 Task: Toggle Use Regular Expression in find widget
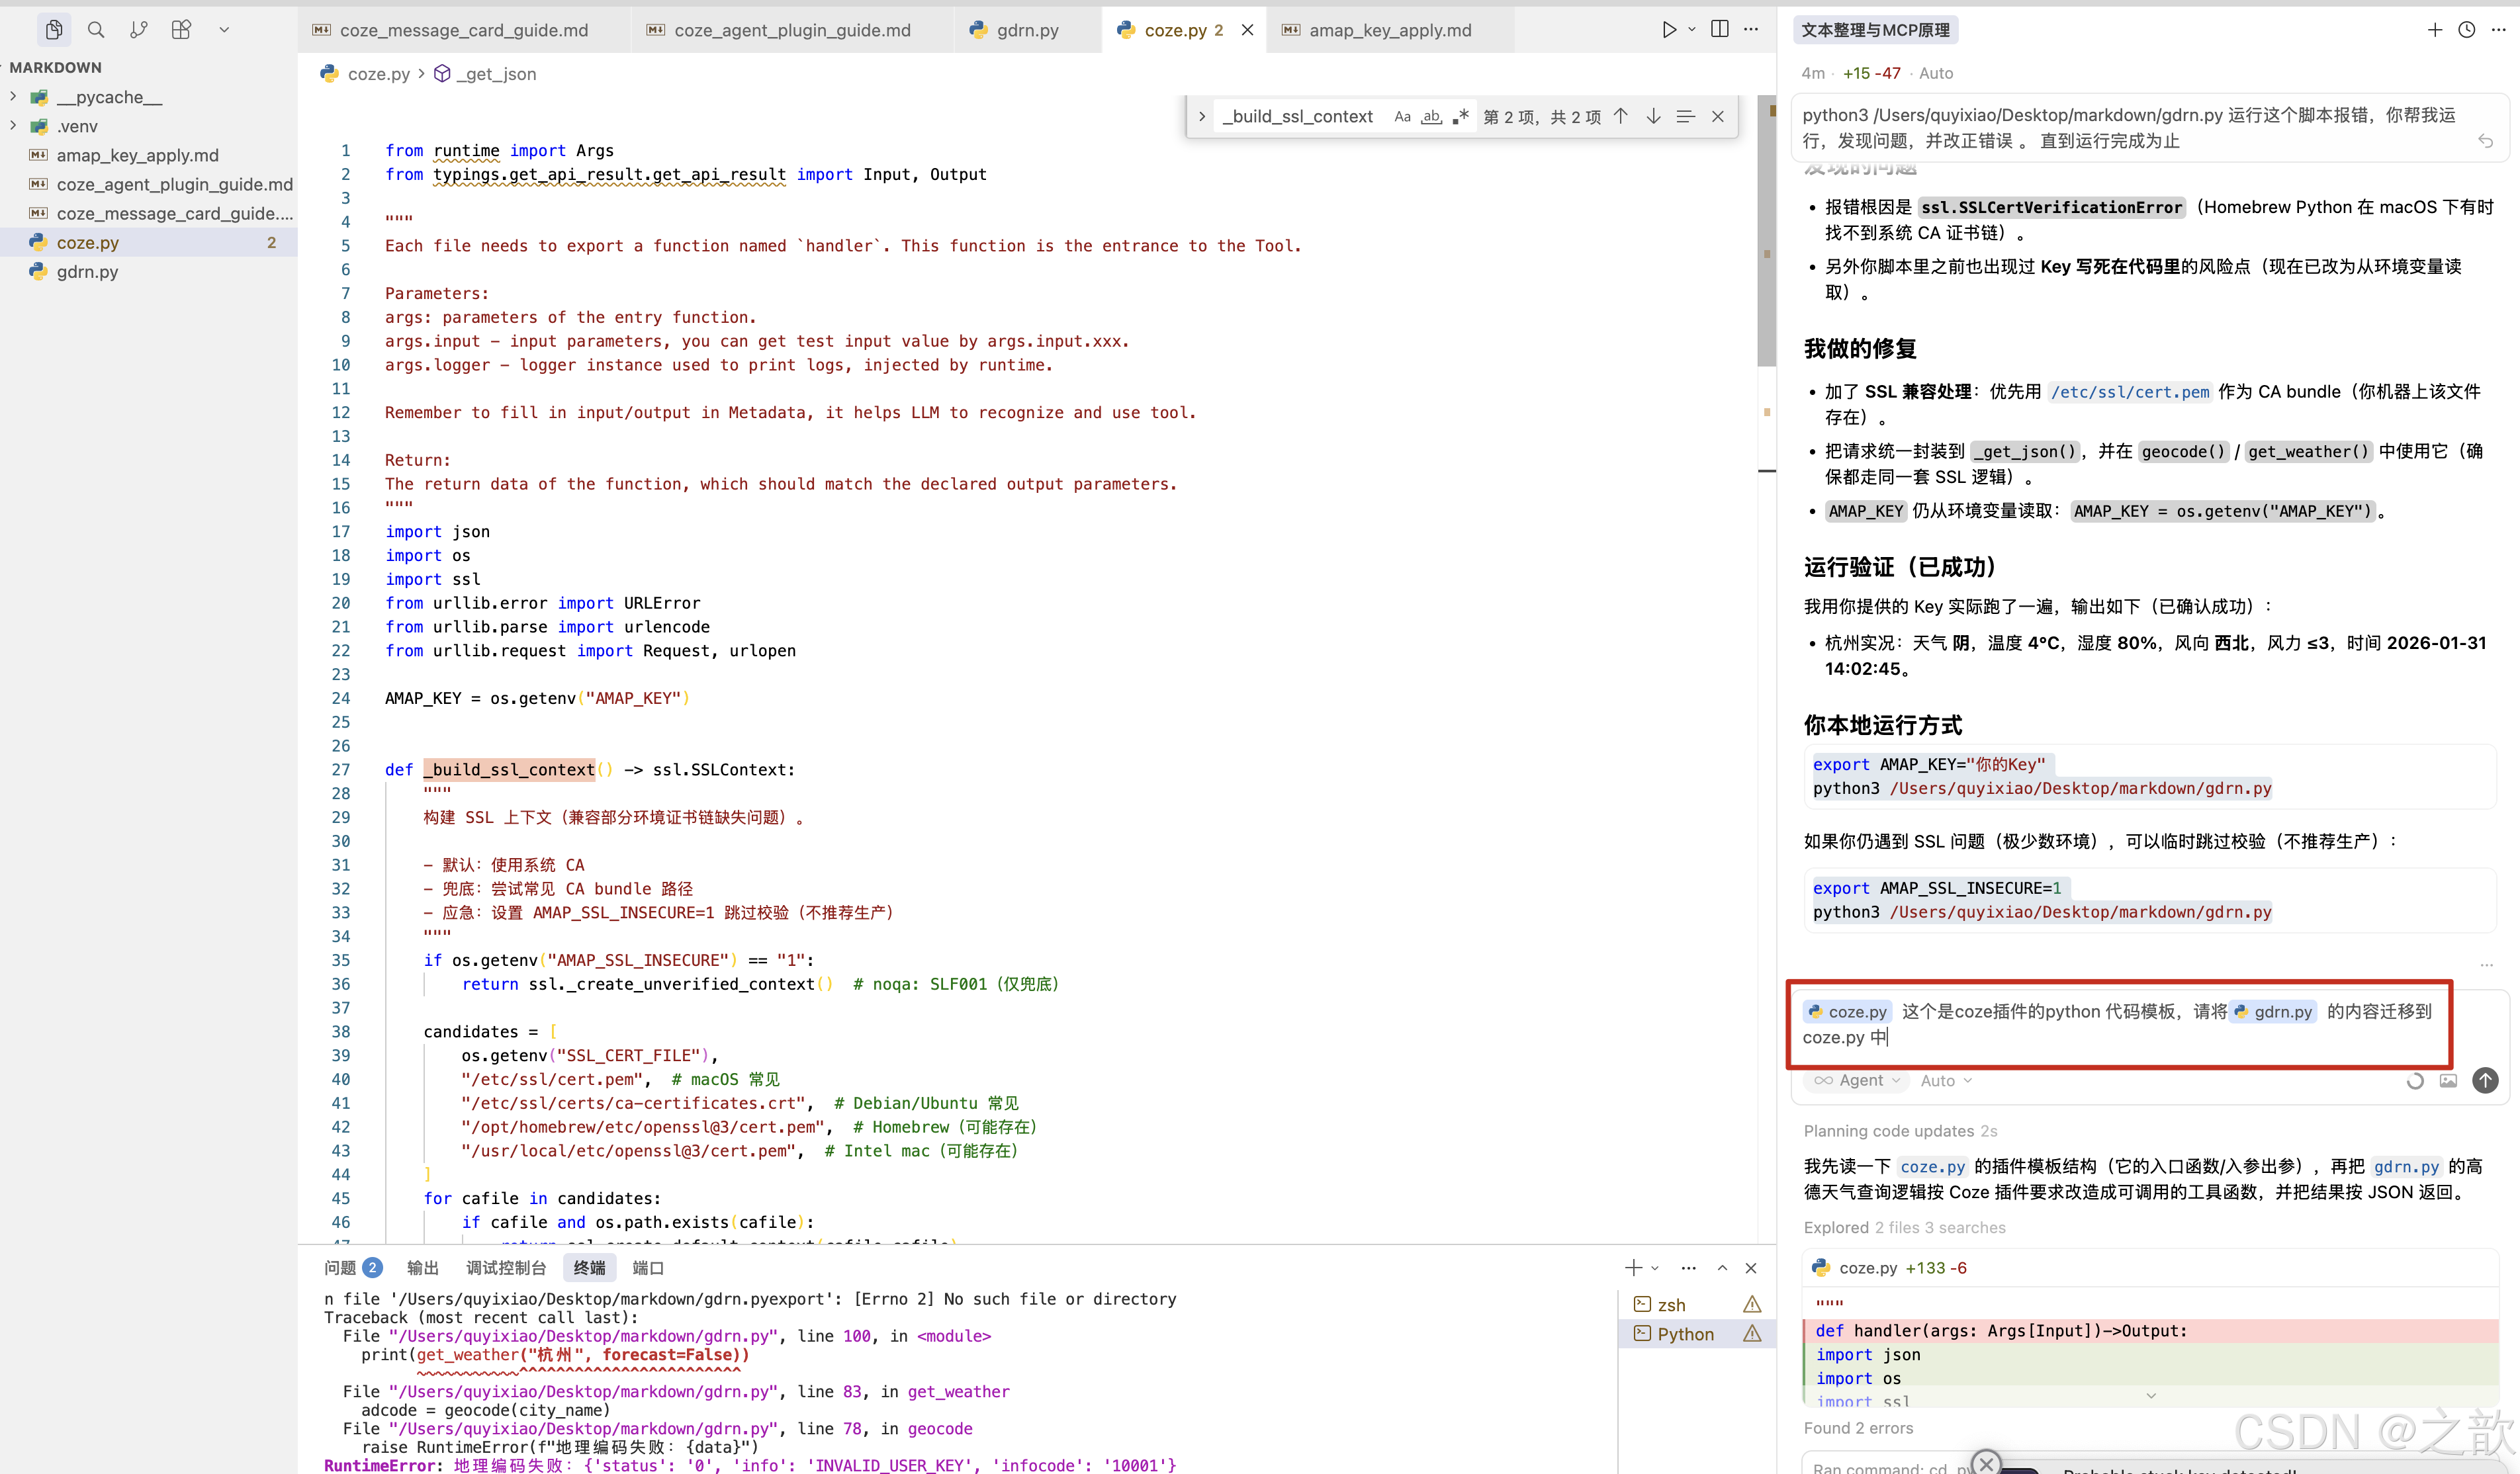point(1461,117)
